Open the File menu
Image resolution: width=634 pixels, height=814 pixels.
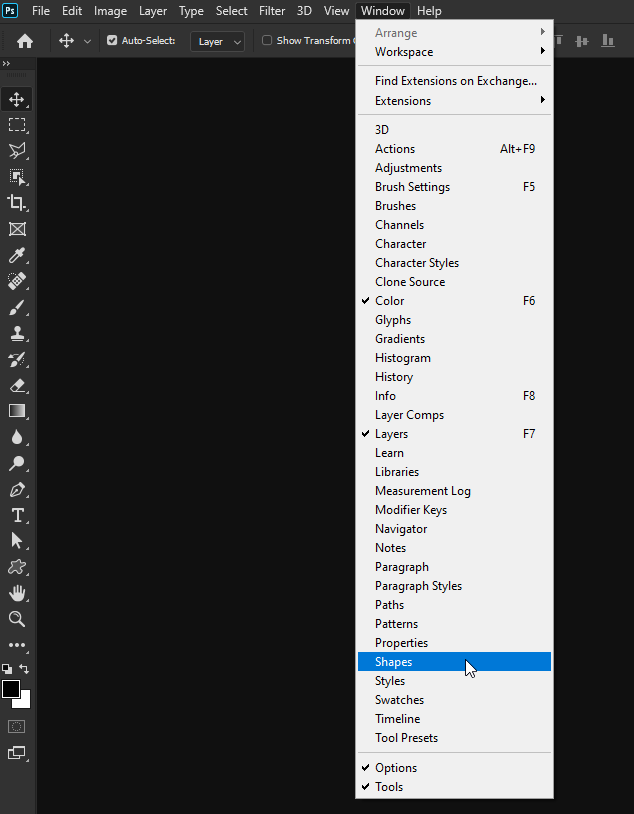pos(41,10)
